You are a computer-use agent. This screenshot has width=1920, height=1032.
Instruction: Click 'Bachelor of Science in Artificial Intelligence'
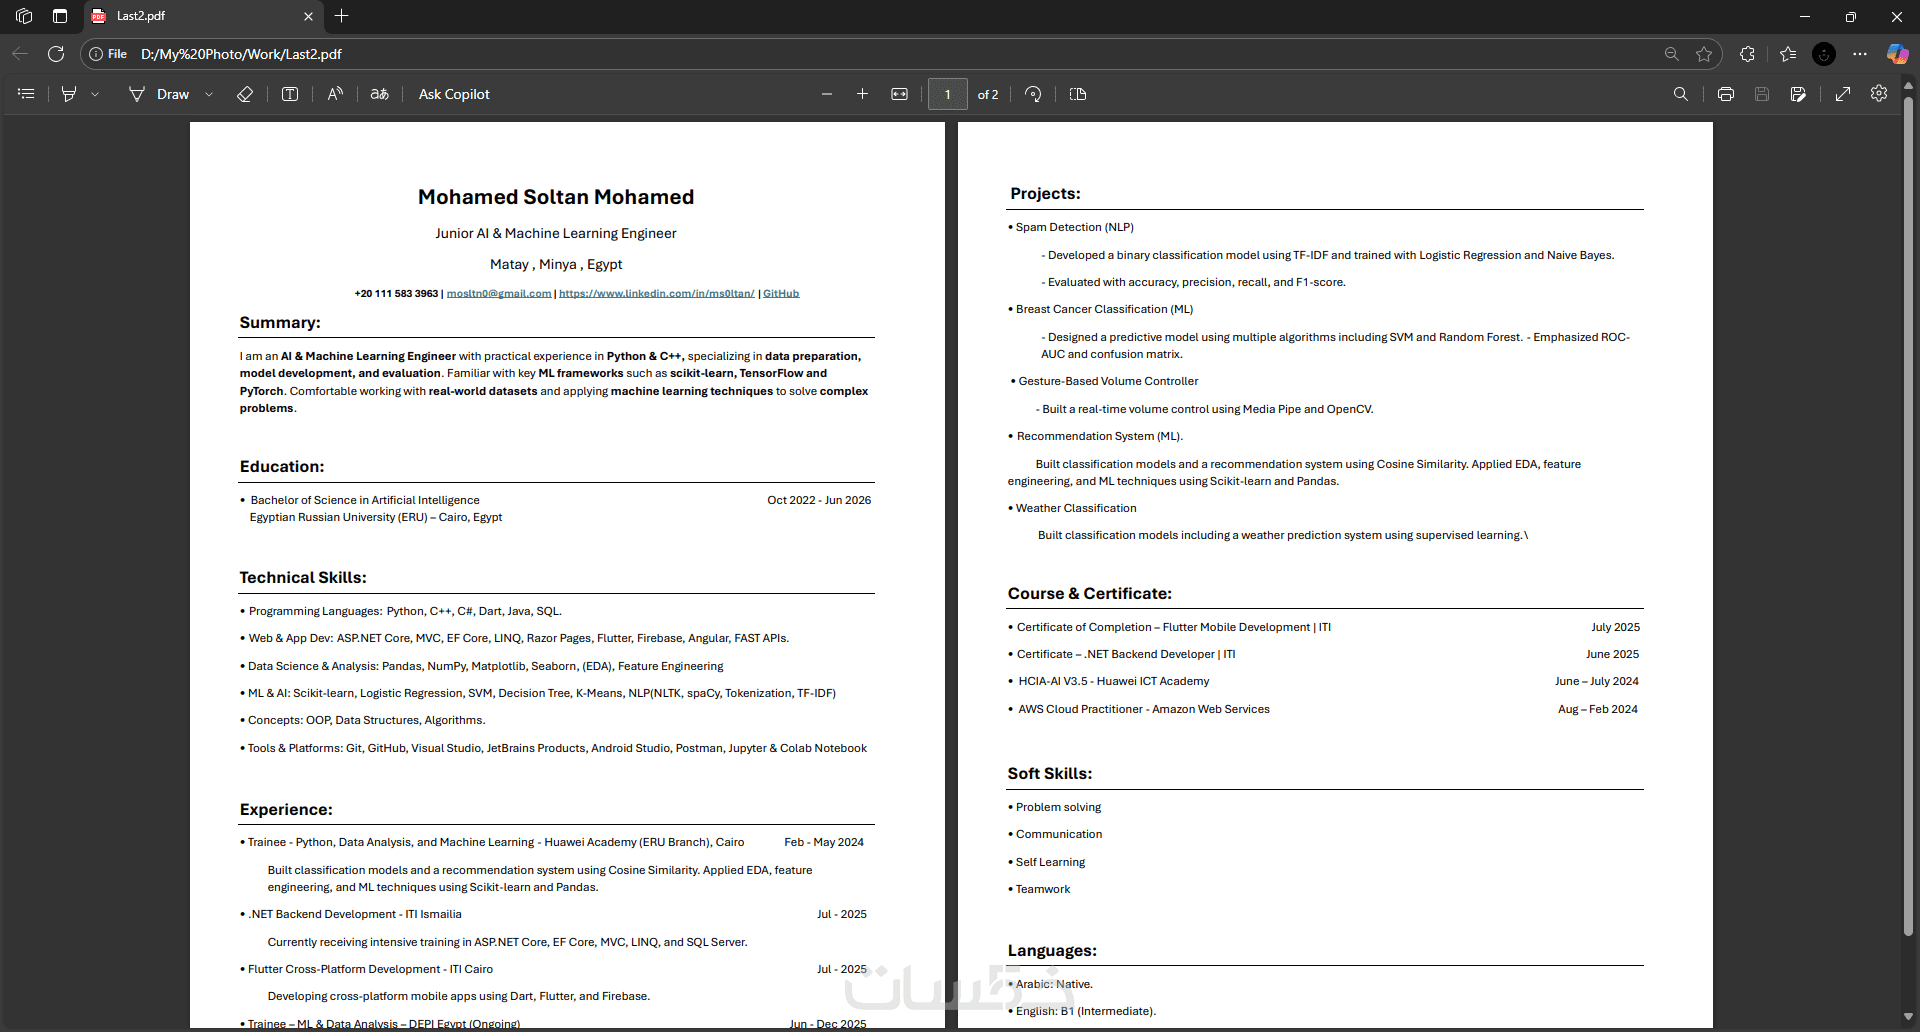(365, 501)
